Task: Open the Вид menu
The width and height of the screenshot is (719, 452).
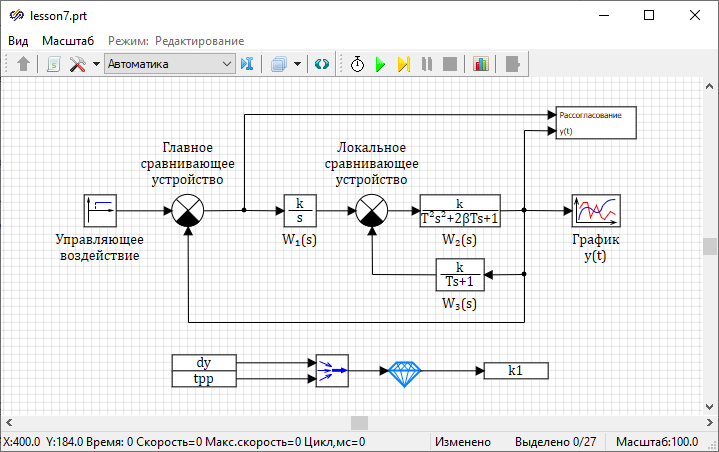Action: [x=18, y=41]
